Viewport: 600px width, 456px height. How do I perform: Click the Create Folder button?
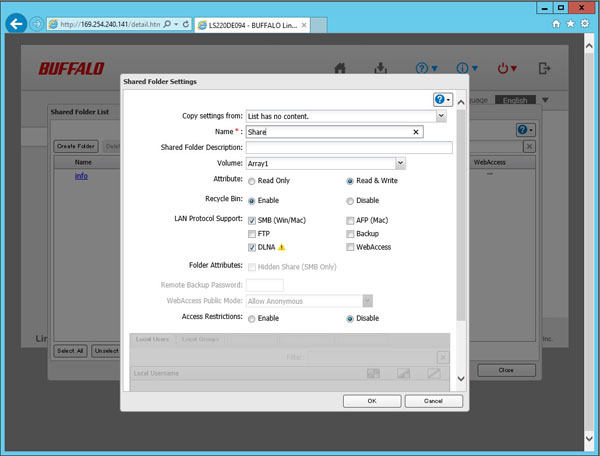point(75,146)
